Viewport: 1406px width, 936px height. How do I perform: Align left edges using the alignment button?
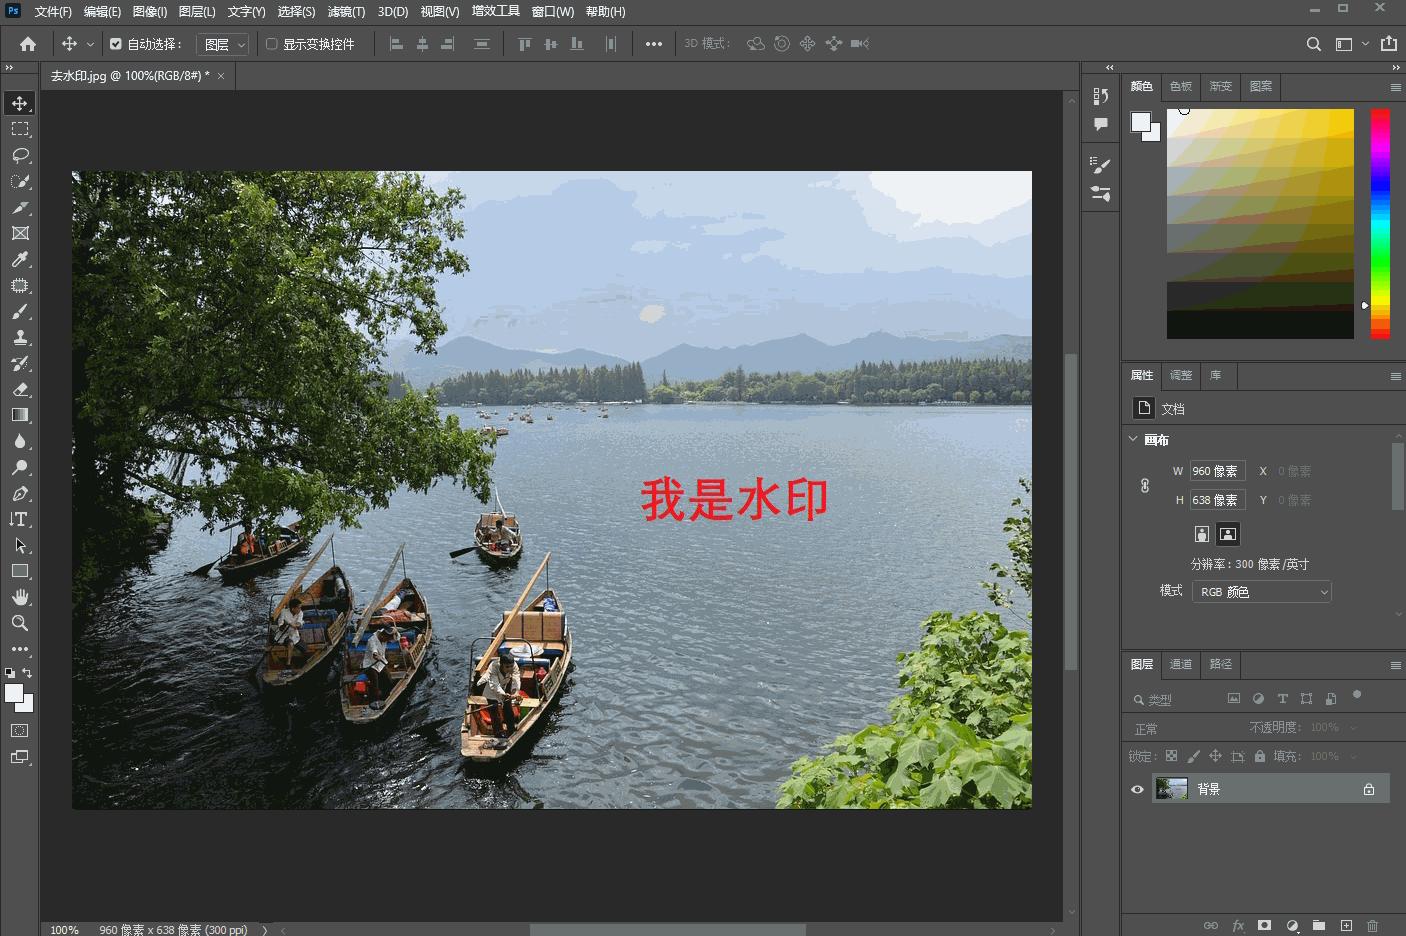pos(396,43)
